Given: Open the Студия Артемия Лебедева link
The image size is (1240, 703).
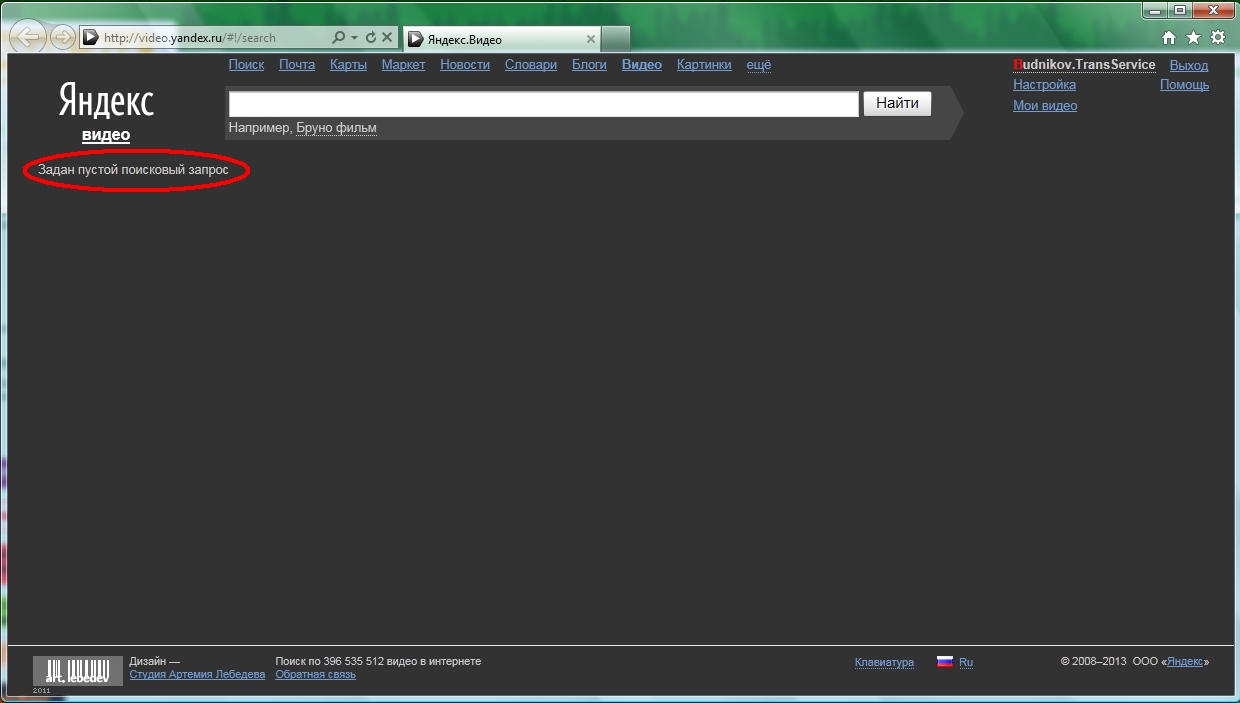Looking at the screenshot, I should point(197,674).
